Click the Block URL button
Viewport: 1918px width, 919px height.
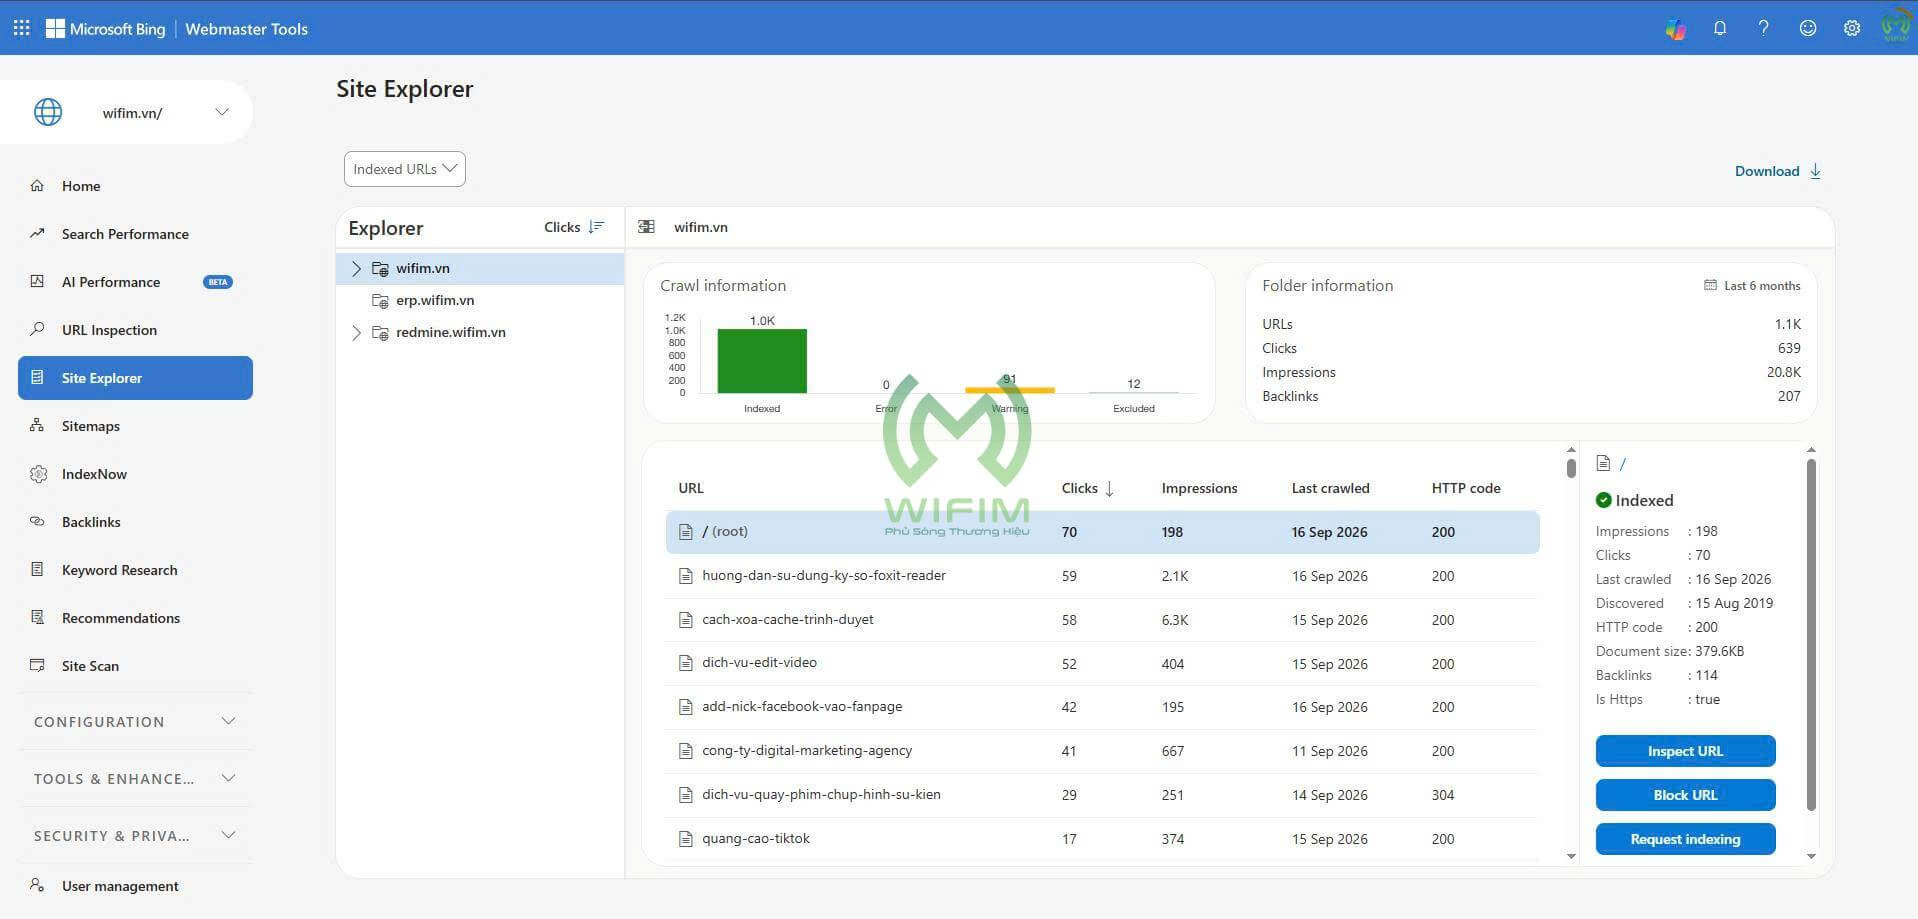[x=1685, y=795]
